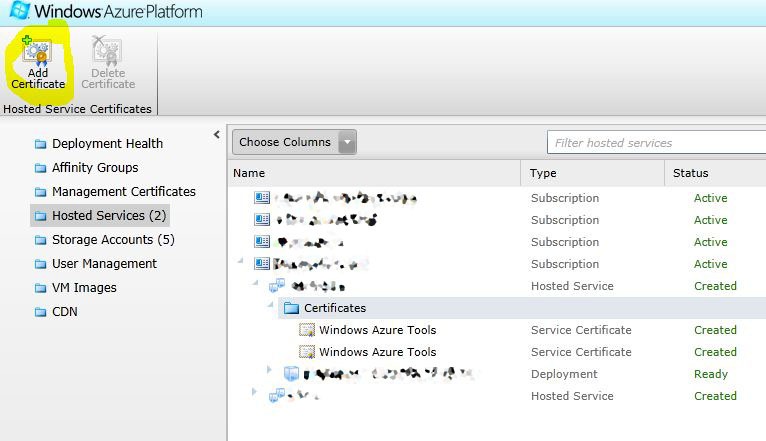Click the Deployment row cube icon
766x441 pixels.
pyautogui.click(x=291, y=374)
